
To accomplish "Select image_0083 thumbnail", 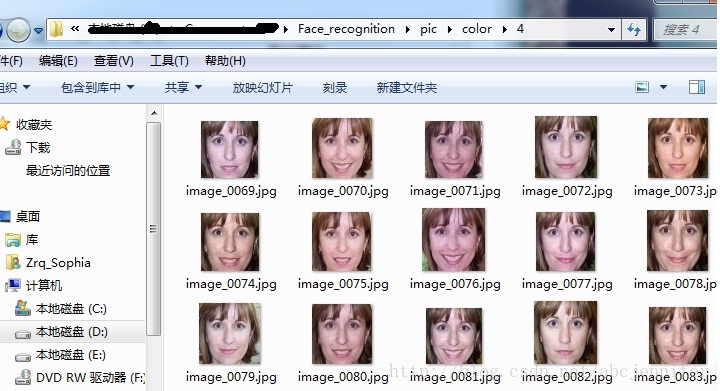I will click(678, 335).
